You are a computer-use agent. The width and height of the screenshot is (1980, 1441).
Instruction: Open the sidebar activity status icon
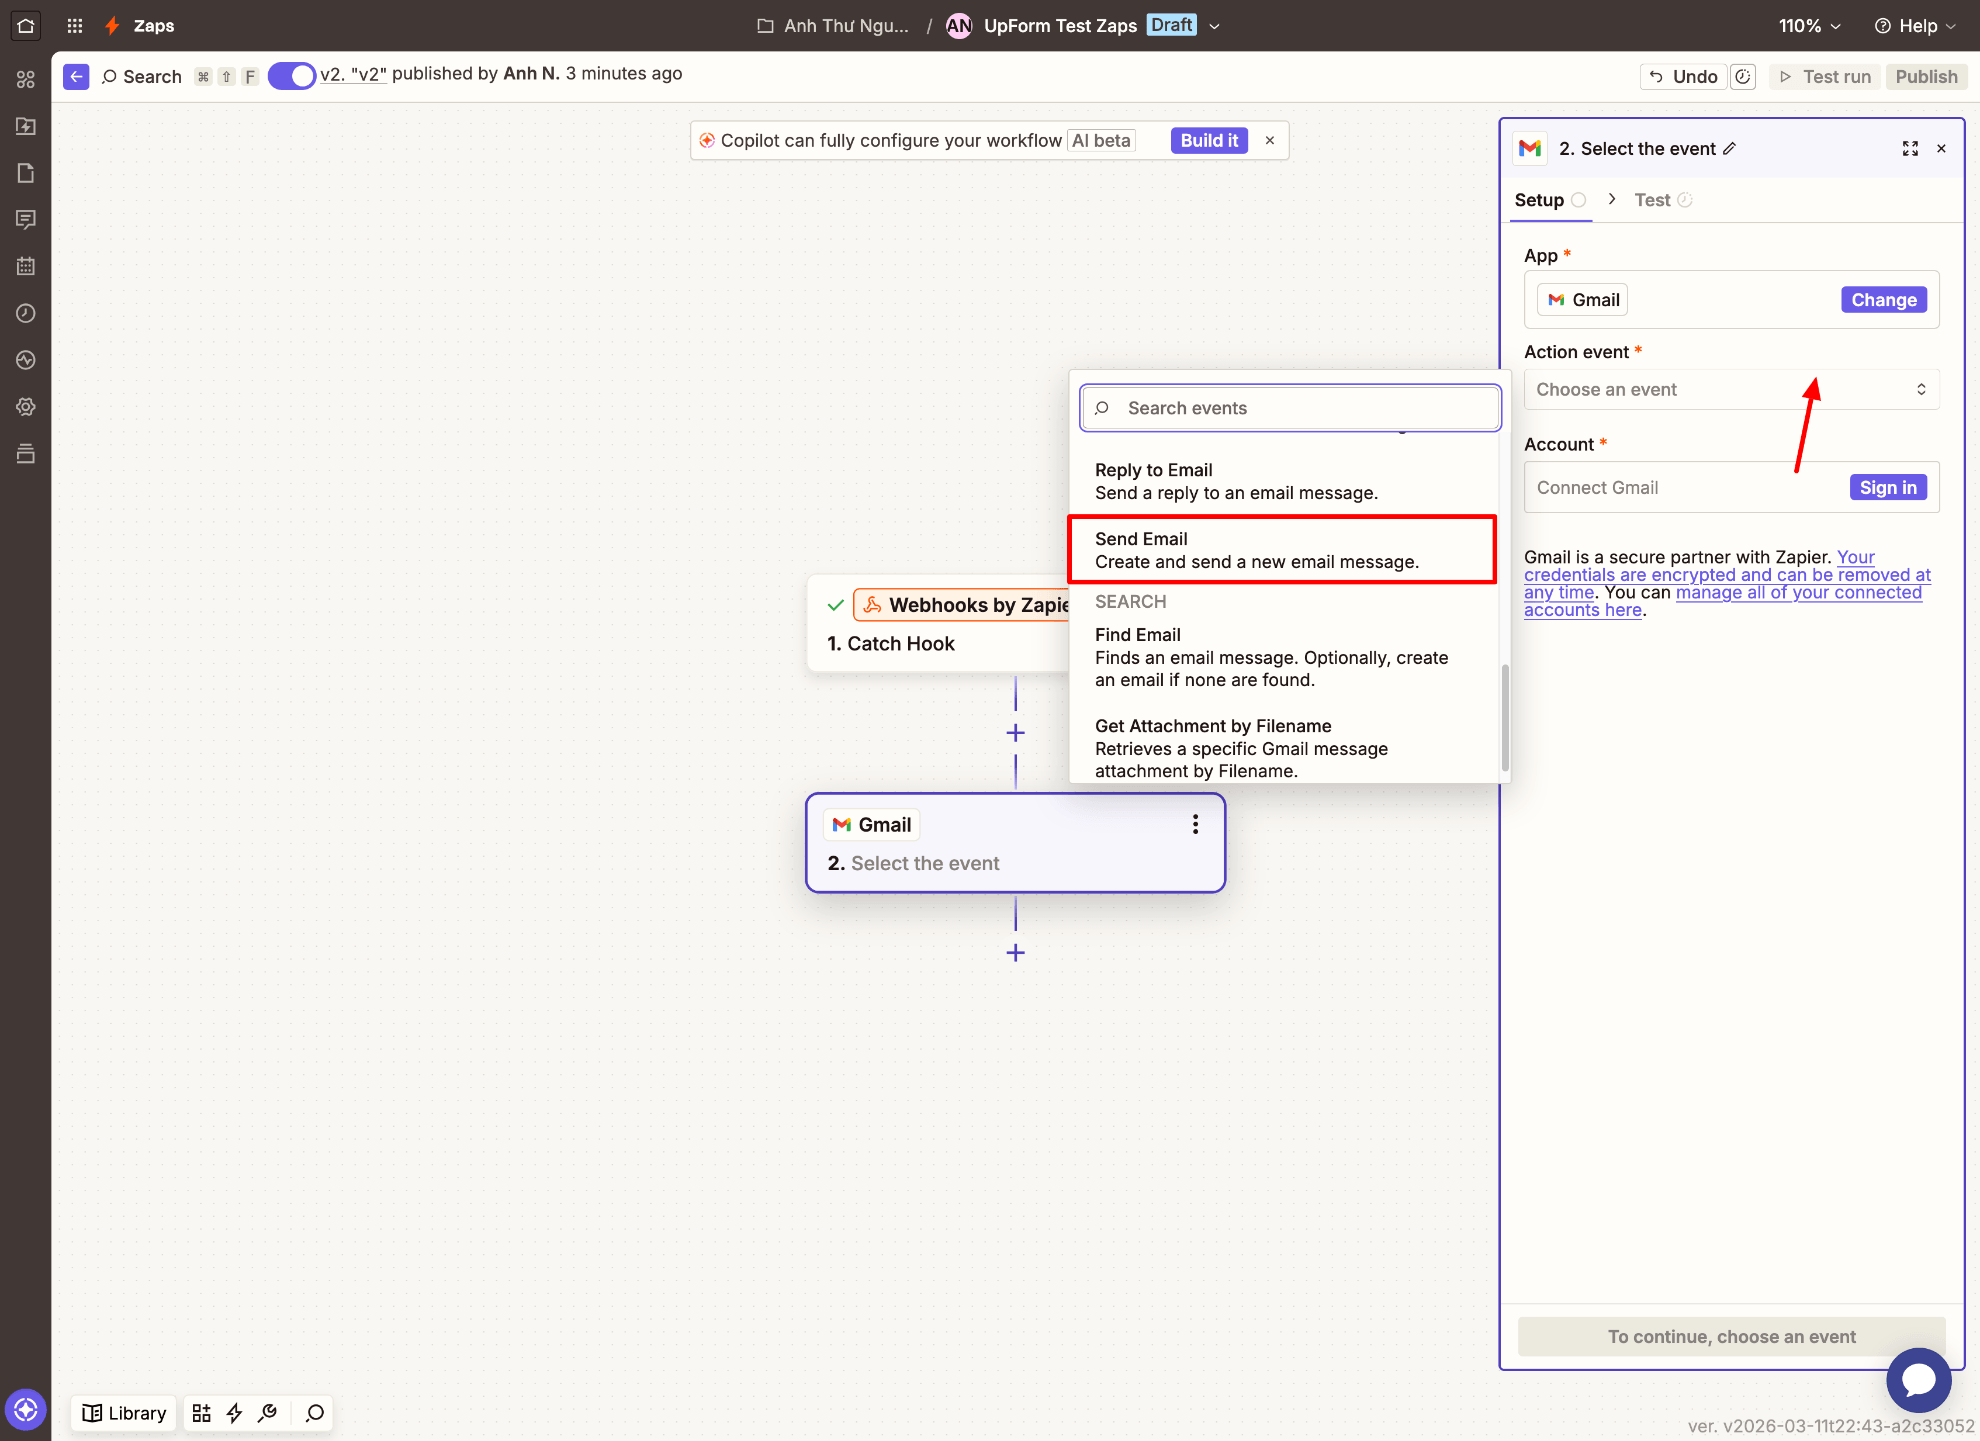pyautogui.click(x=26, y=360)
